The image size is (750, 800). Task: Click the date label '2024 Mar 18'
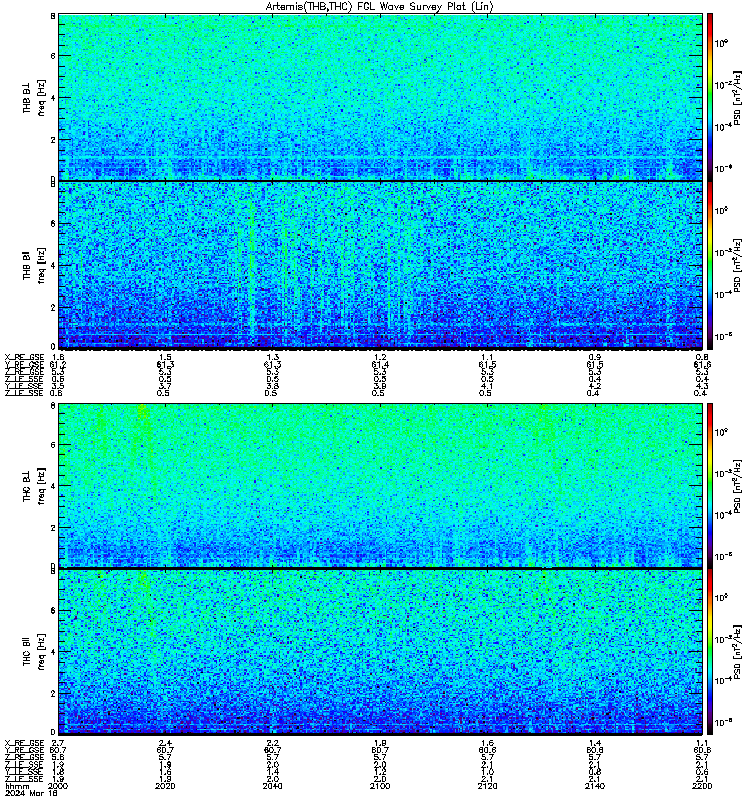click(31, 793)
